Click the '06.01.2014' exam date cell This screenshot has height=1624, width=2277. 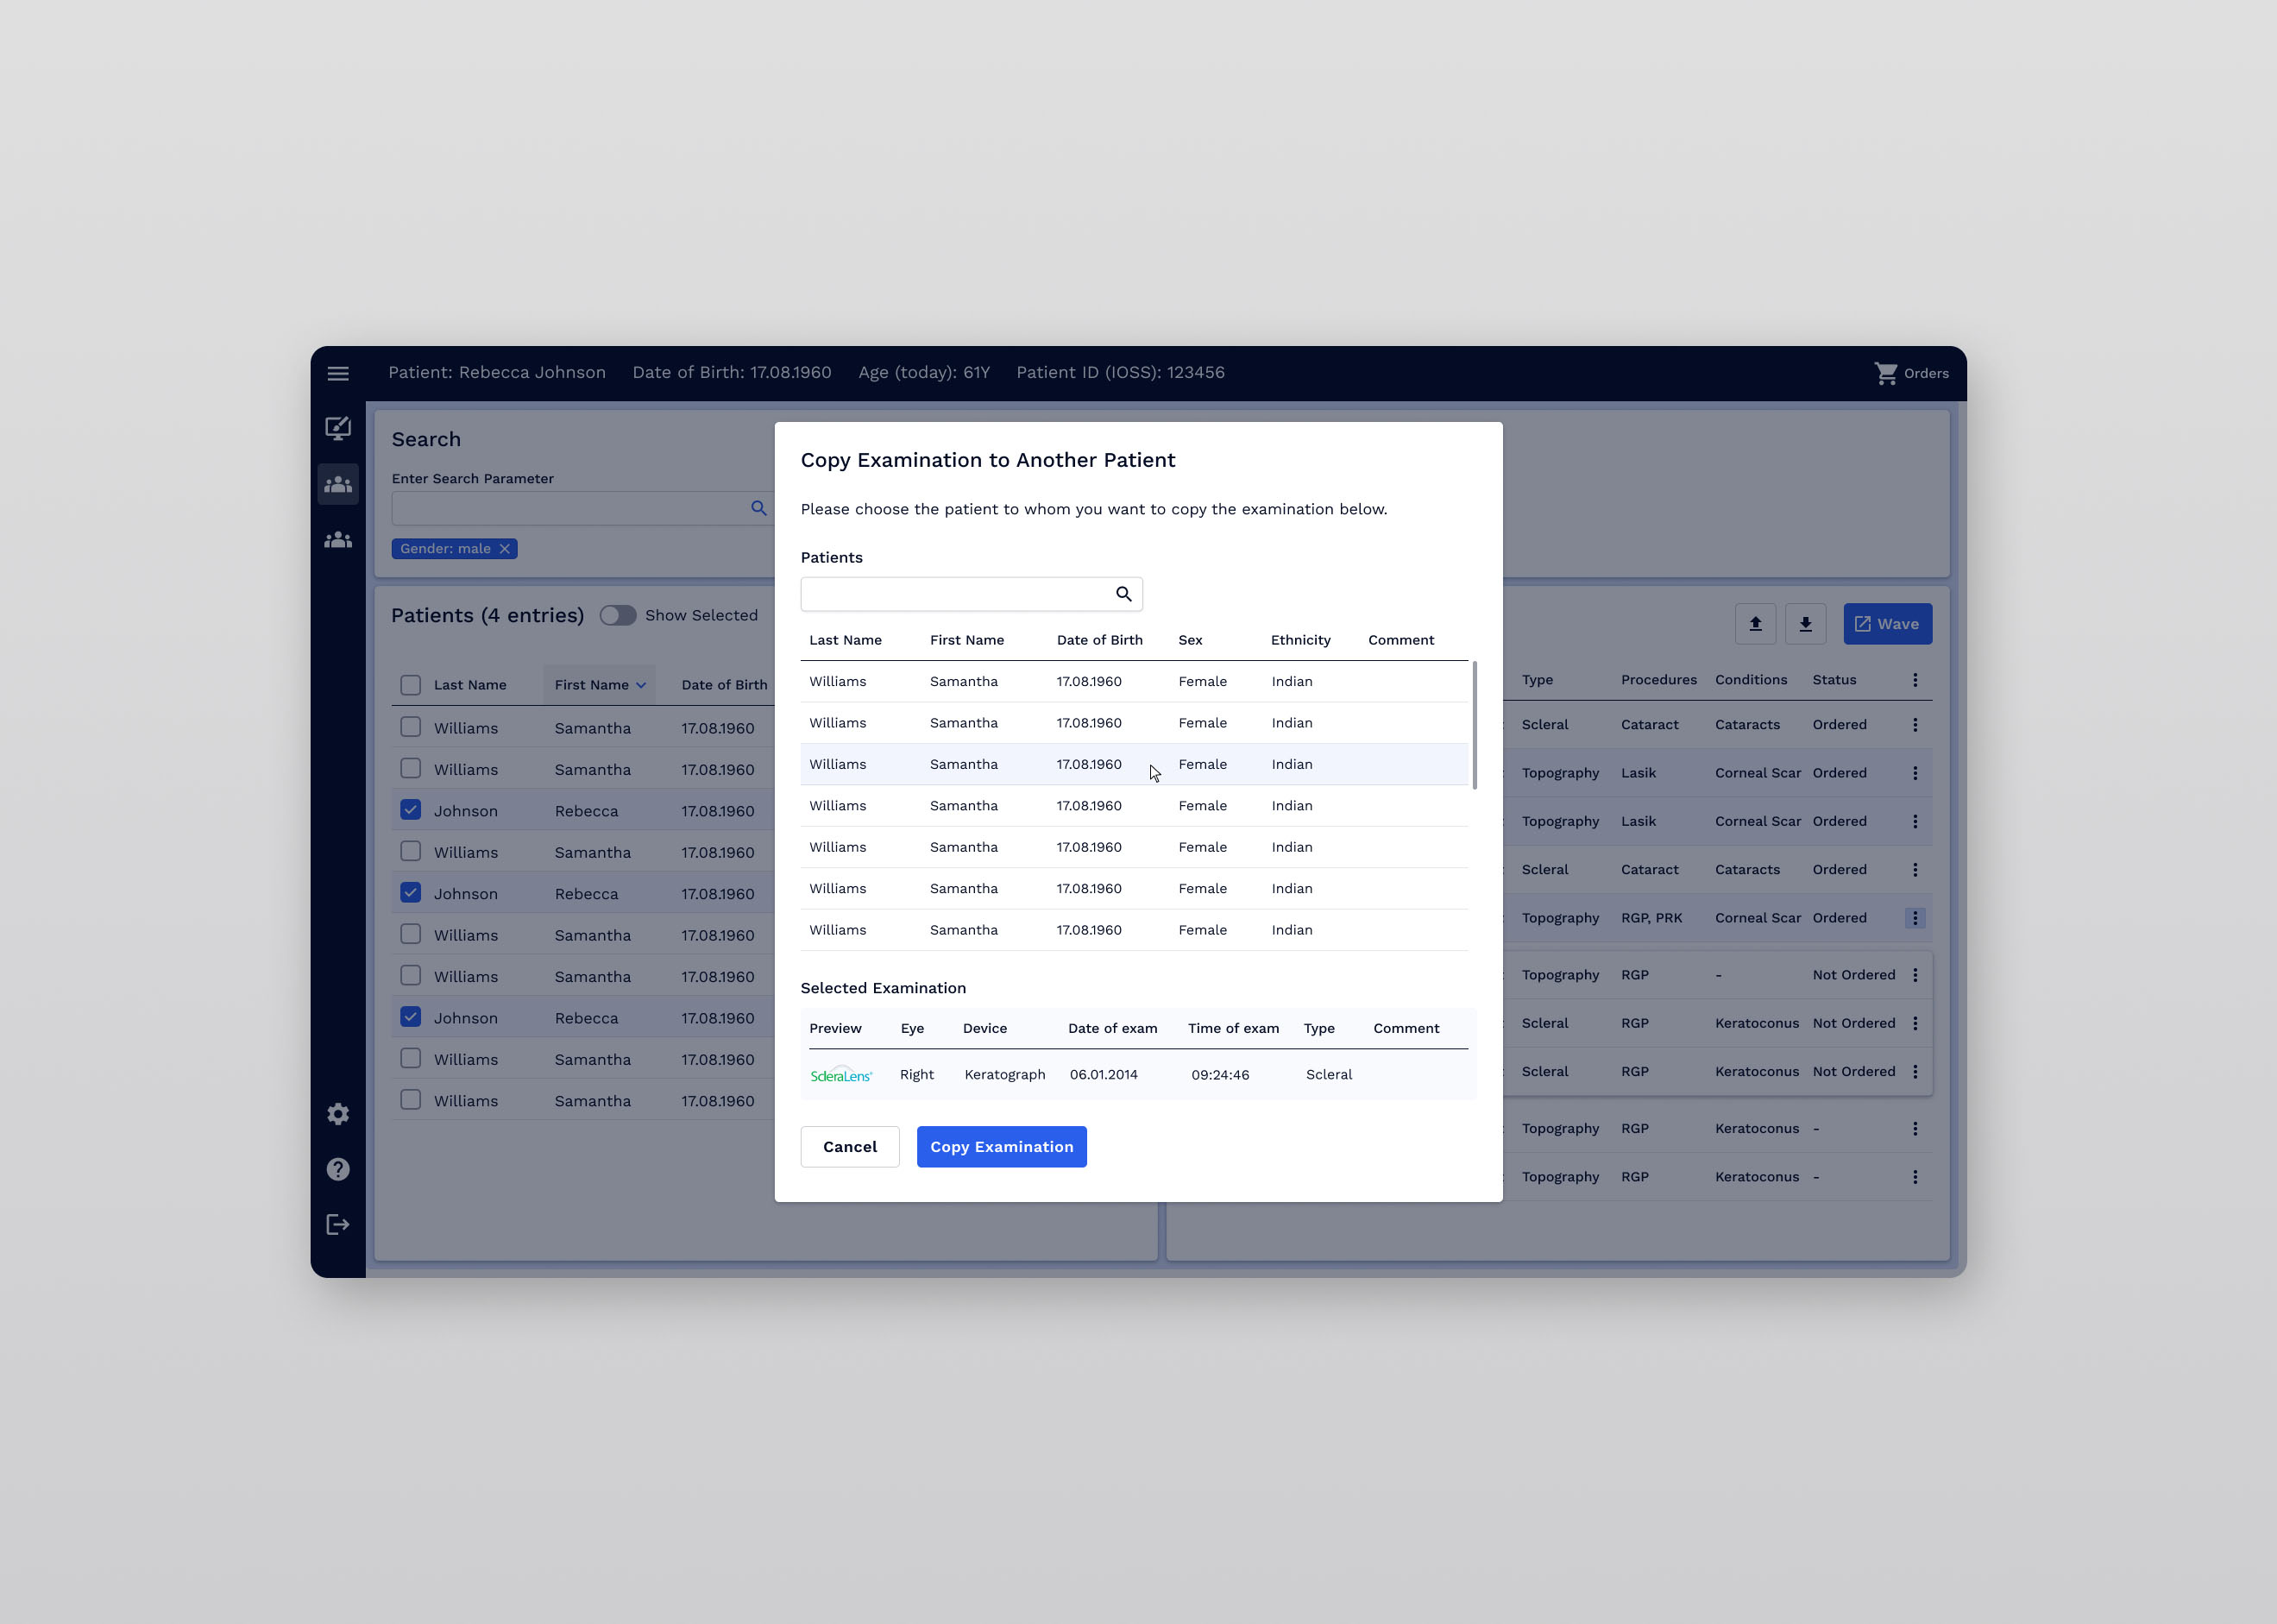coord(1103,1075)
